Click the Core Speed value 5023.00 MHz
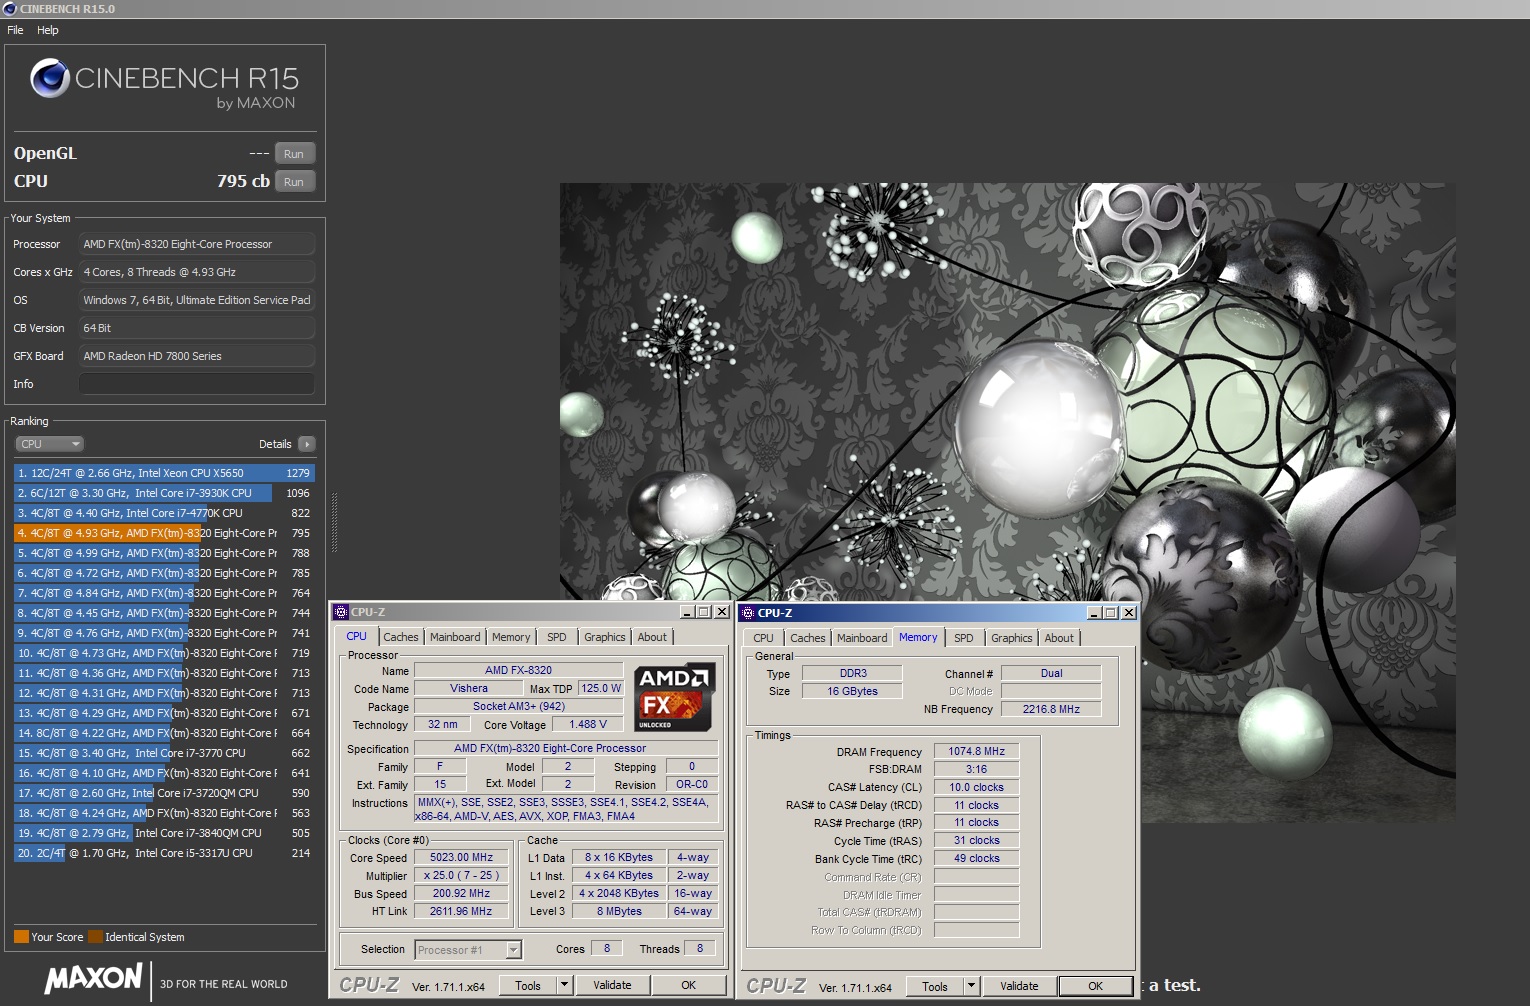The width and height of the screenshot is (1530, 1006). tap(462, 858)
